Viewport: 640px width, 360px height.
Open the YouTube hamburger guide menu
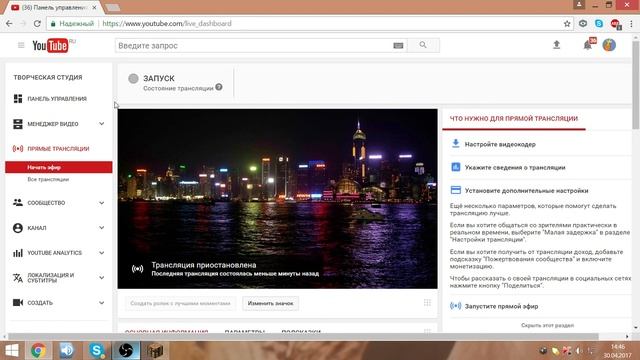[x=21, y=45]
